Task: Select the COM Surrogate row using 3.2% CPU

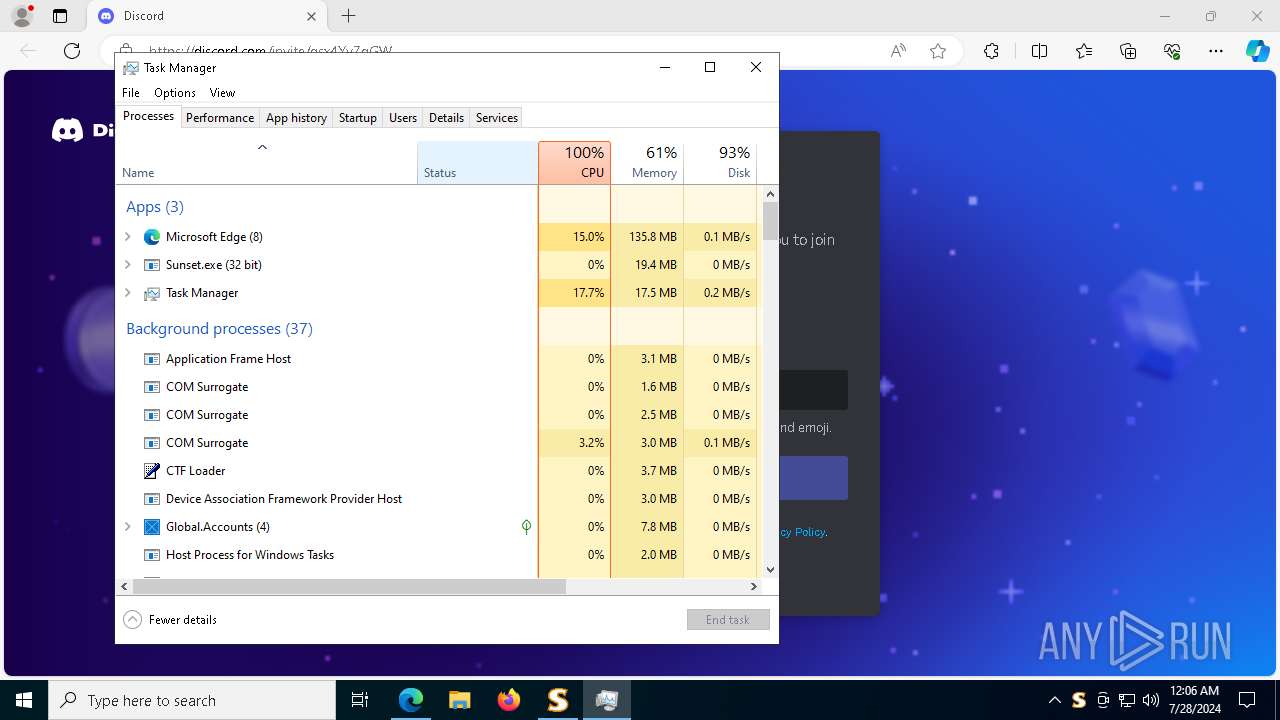Action: pos(437,443)
